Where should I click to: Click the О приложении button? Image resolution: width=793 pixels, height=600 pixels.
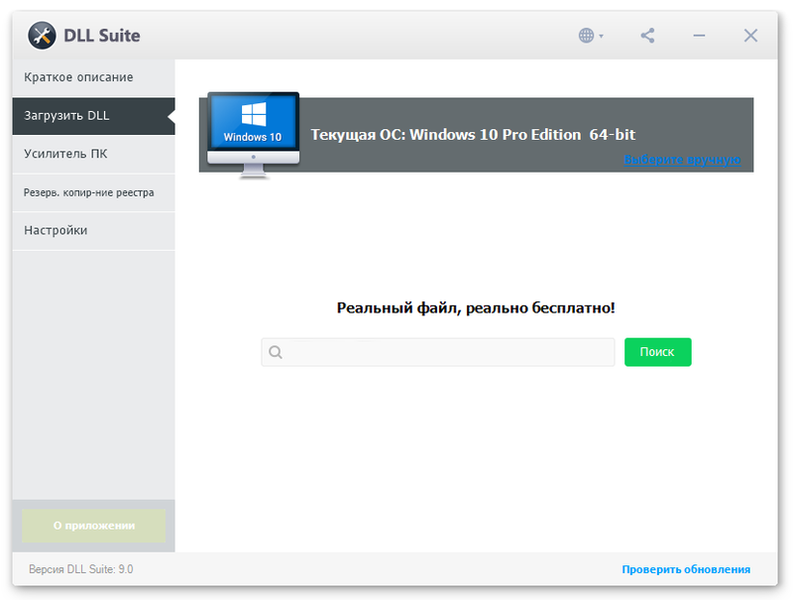pos(94,526)
